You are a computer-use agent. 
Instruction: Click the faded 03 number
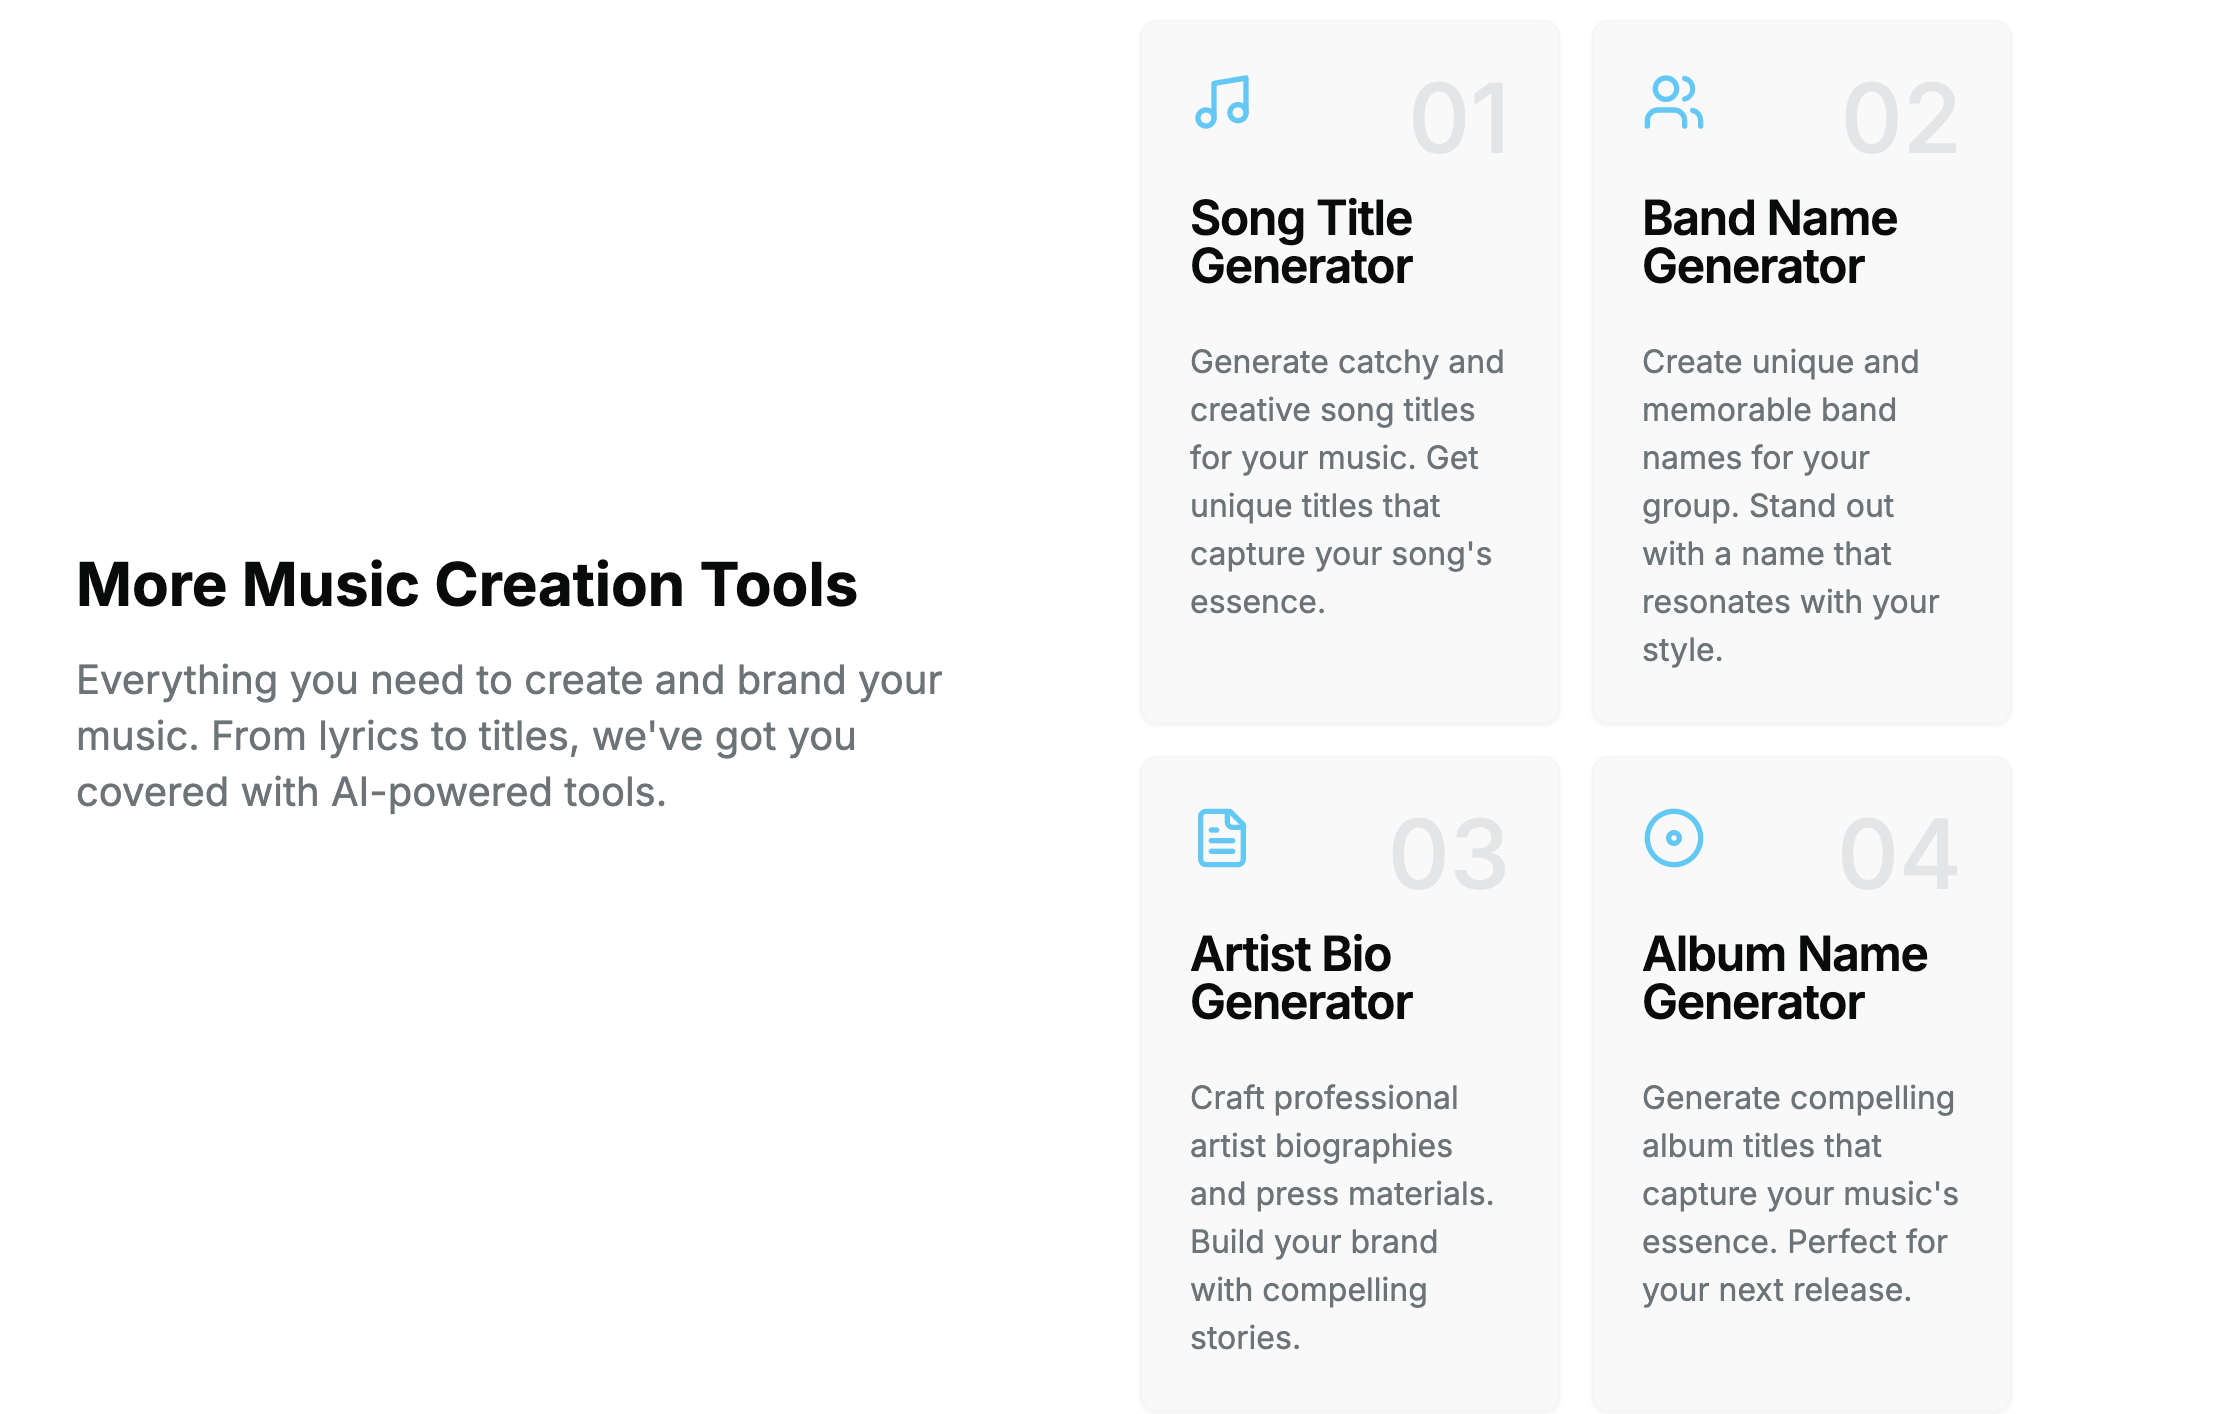click(x=1448, y=855)
